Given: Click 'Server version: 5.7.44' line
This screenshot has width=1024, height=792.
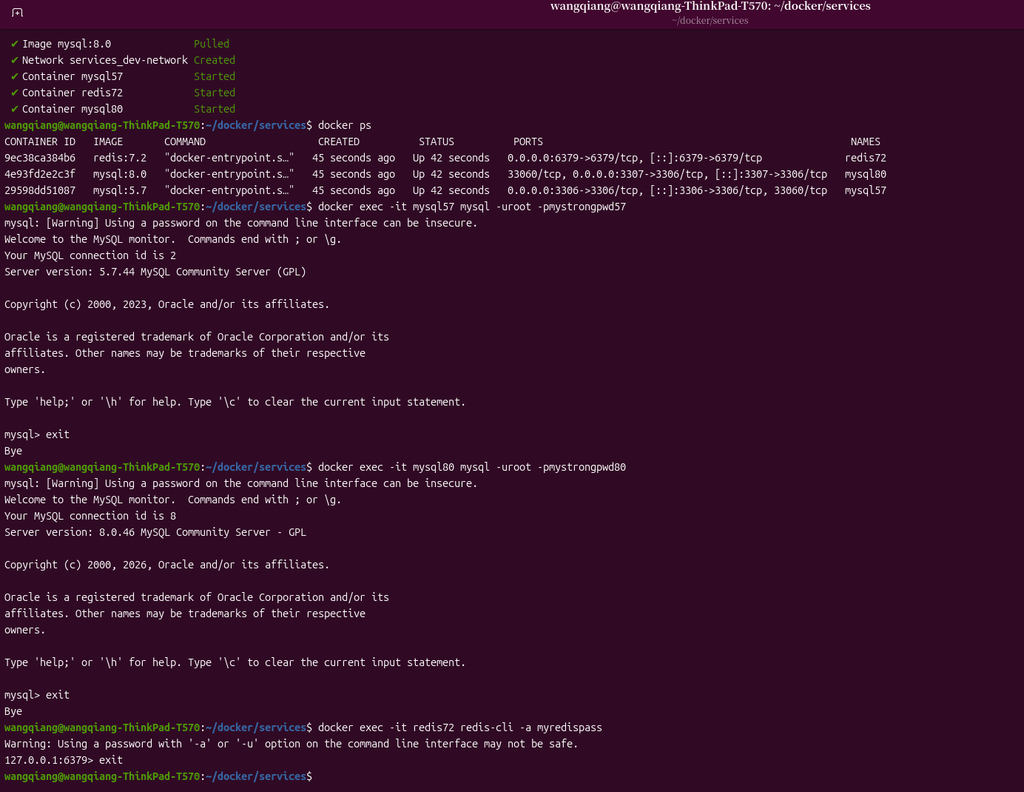Looking at the screenshot, I should 155,272.
